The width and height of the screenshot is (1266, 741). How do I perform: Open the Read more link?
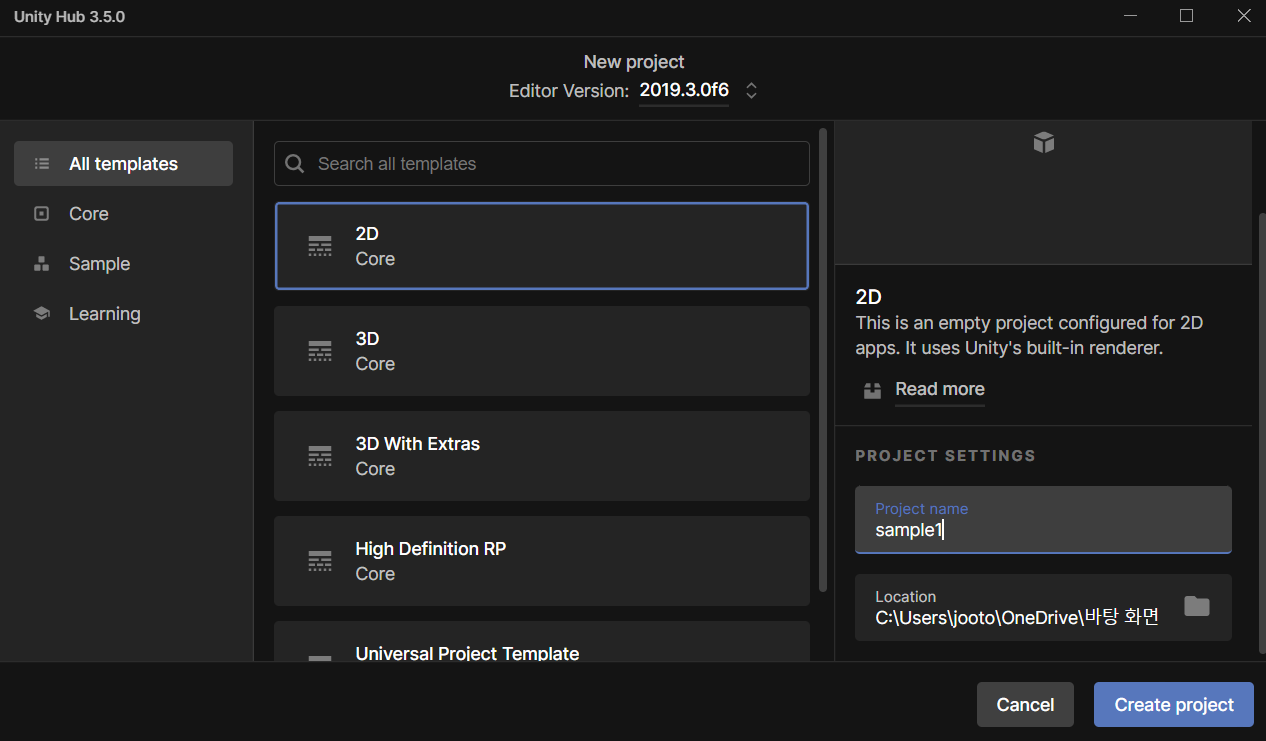click(x=940, y=389)
